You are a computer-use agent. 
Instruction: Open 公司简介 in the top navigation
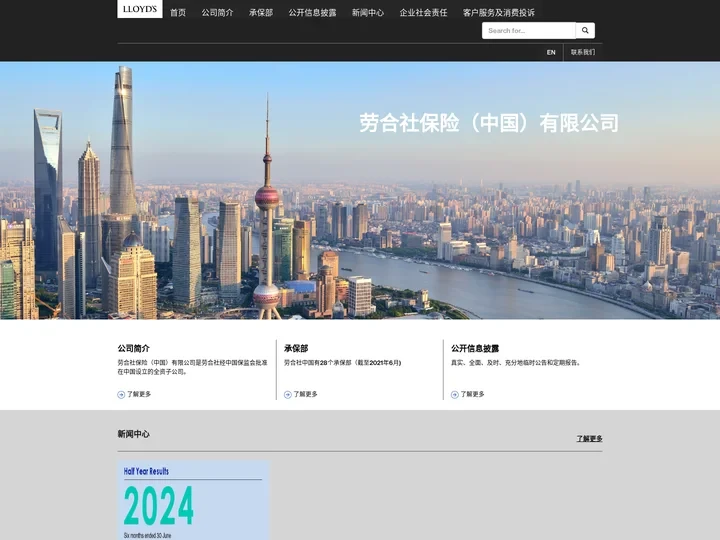(217, 13)
